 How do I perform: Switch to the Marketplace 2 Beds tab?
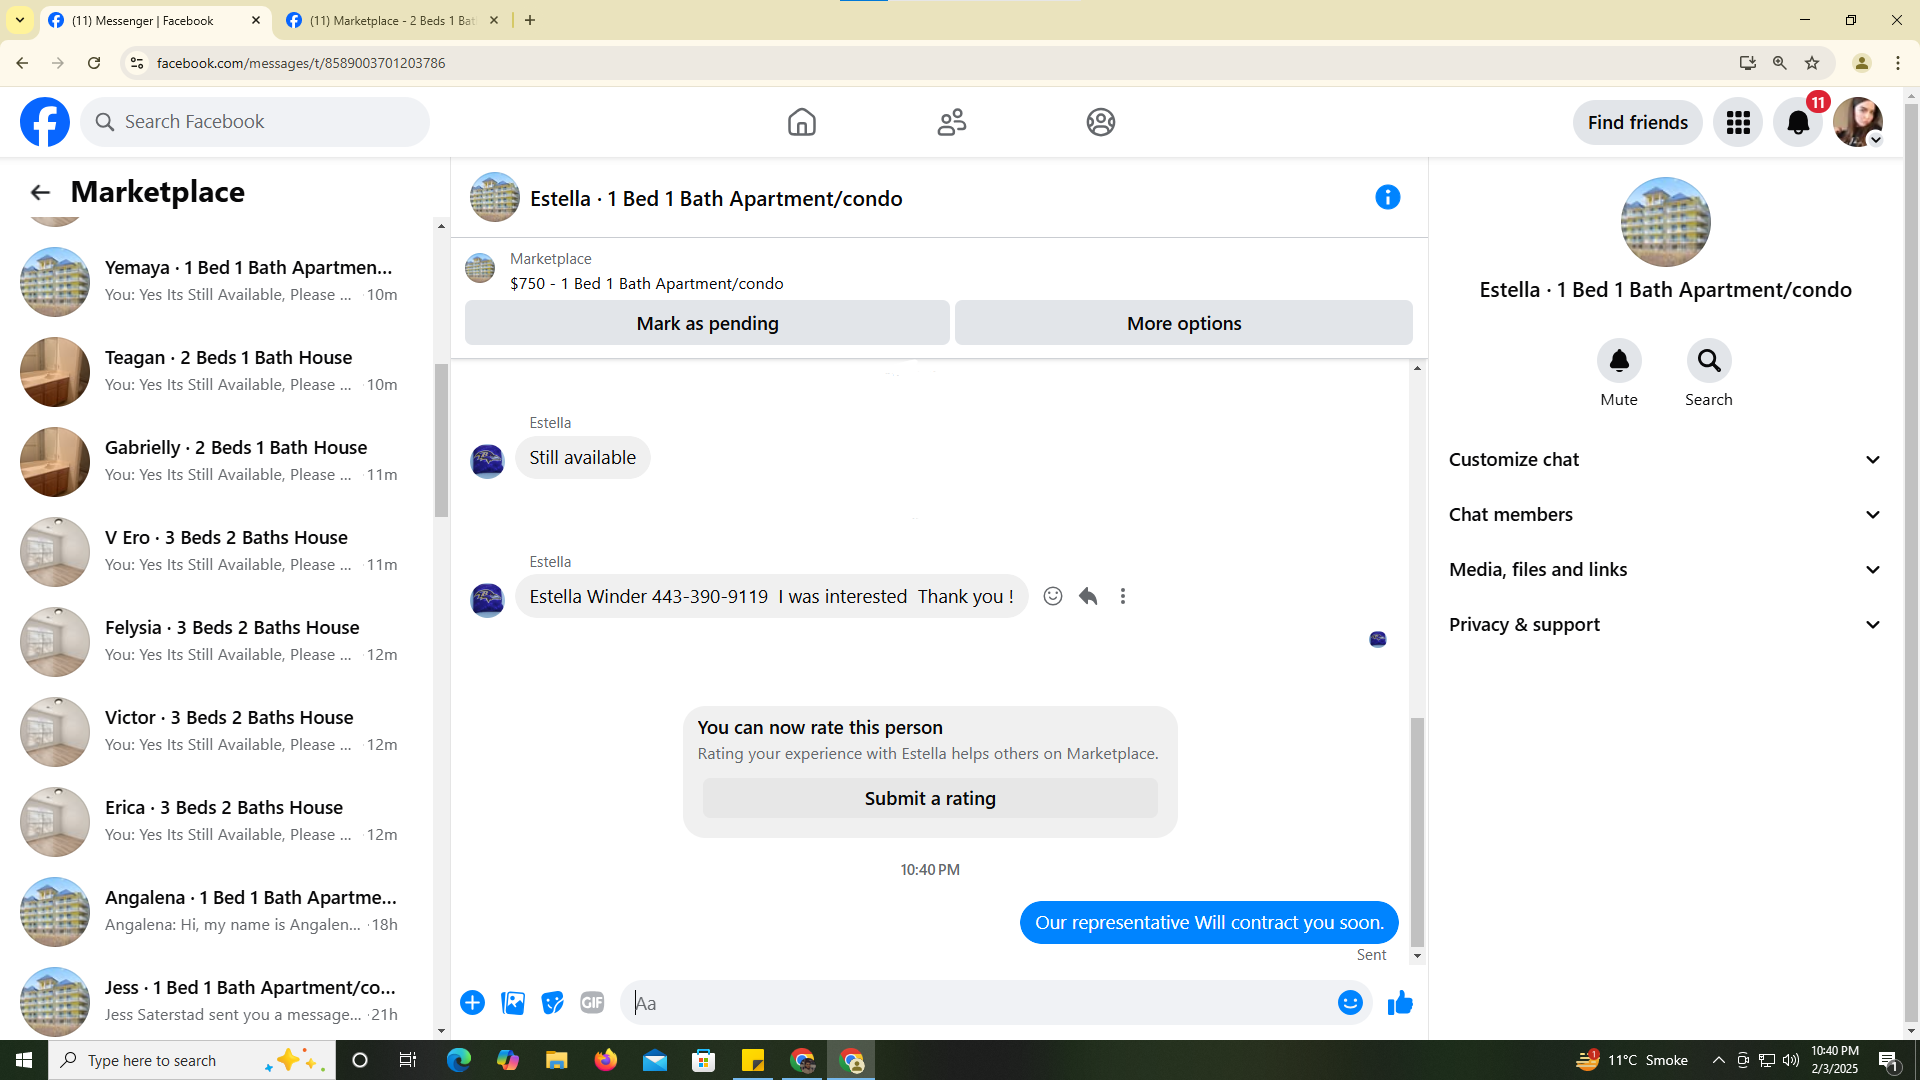pyautogui.click(x=392, y=21)
